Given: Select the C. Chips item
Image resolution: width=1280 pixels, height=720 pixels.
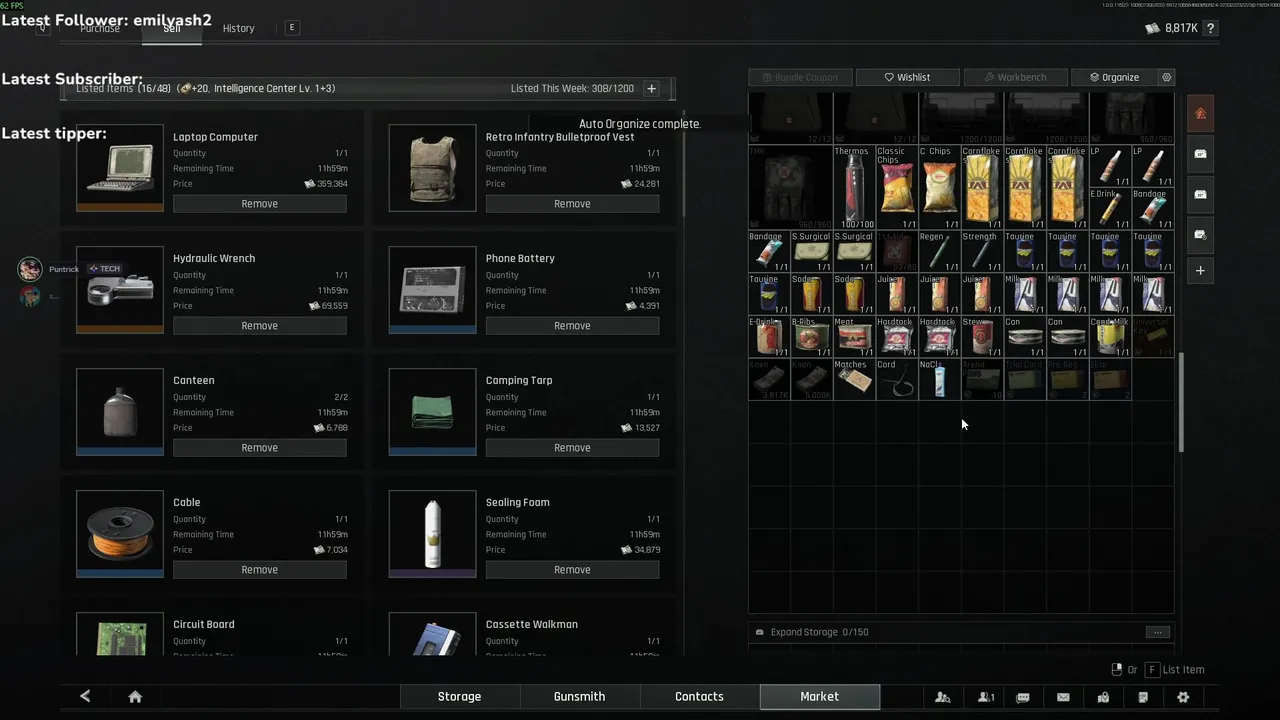Looking at the screenshot, I should coord(938,187).
